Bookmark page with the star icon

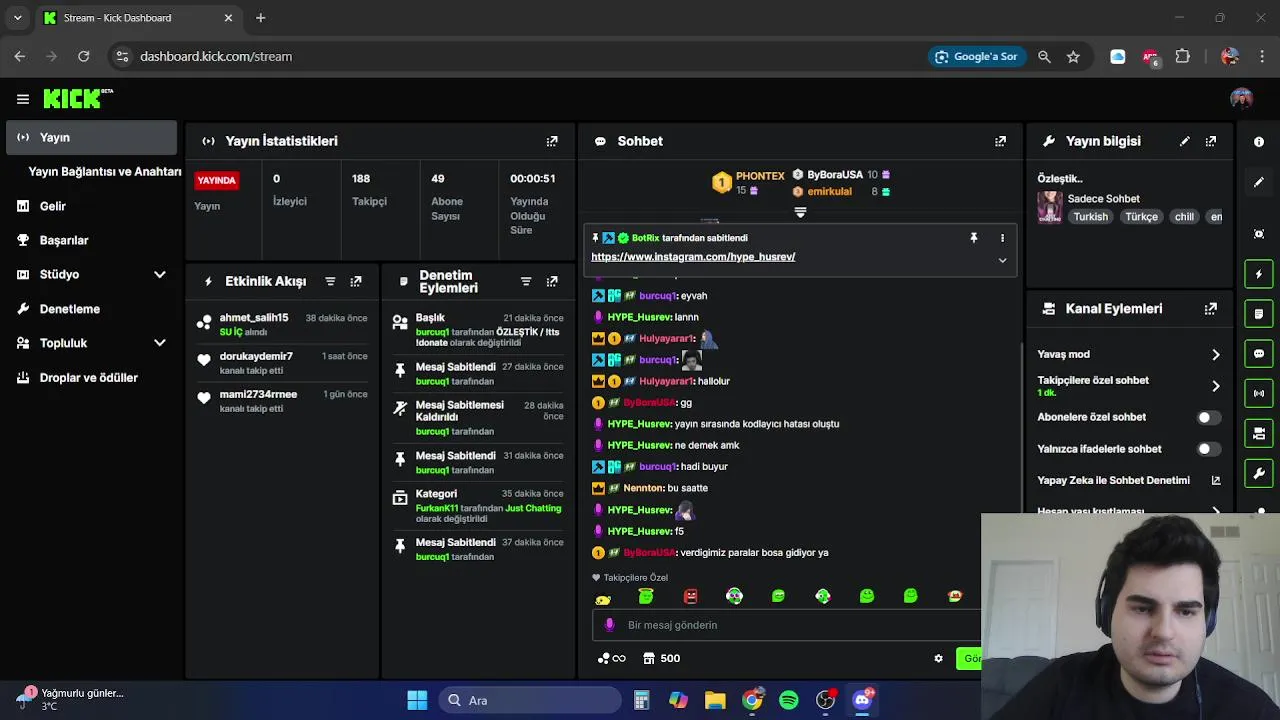point(1073,57)
